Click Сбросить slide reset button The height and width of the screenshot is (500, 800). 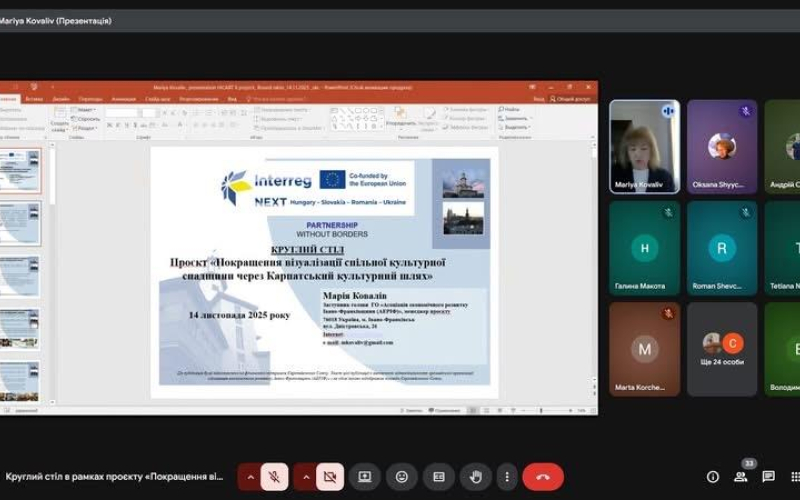[x=86, y=119]
